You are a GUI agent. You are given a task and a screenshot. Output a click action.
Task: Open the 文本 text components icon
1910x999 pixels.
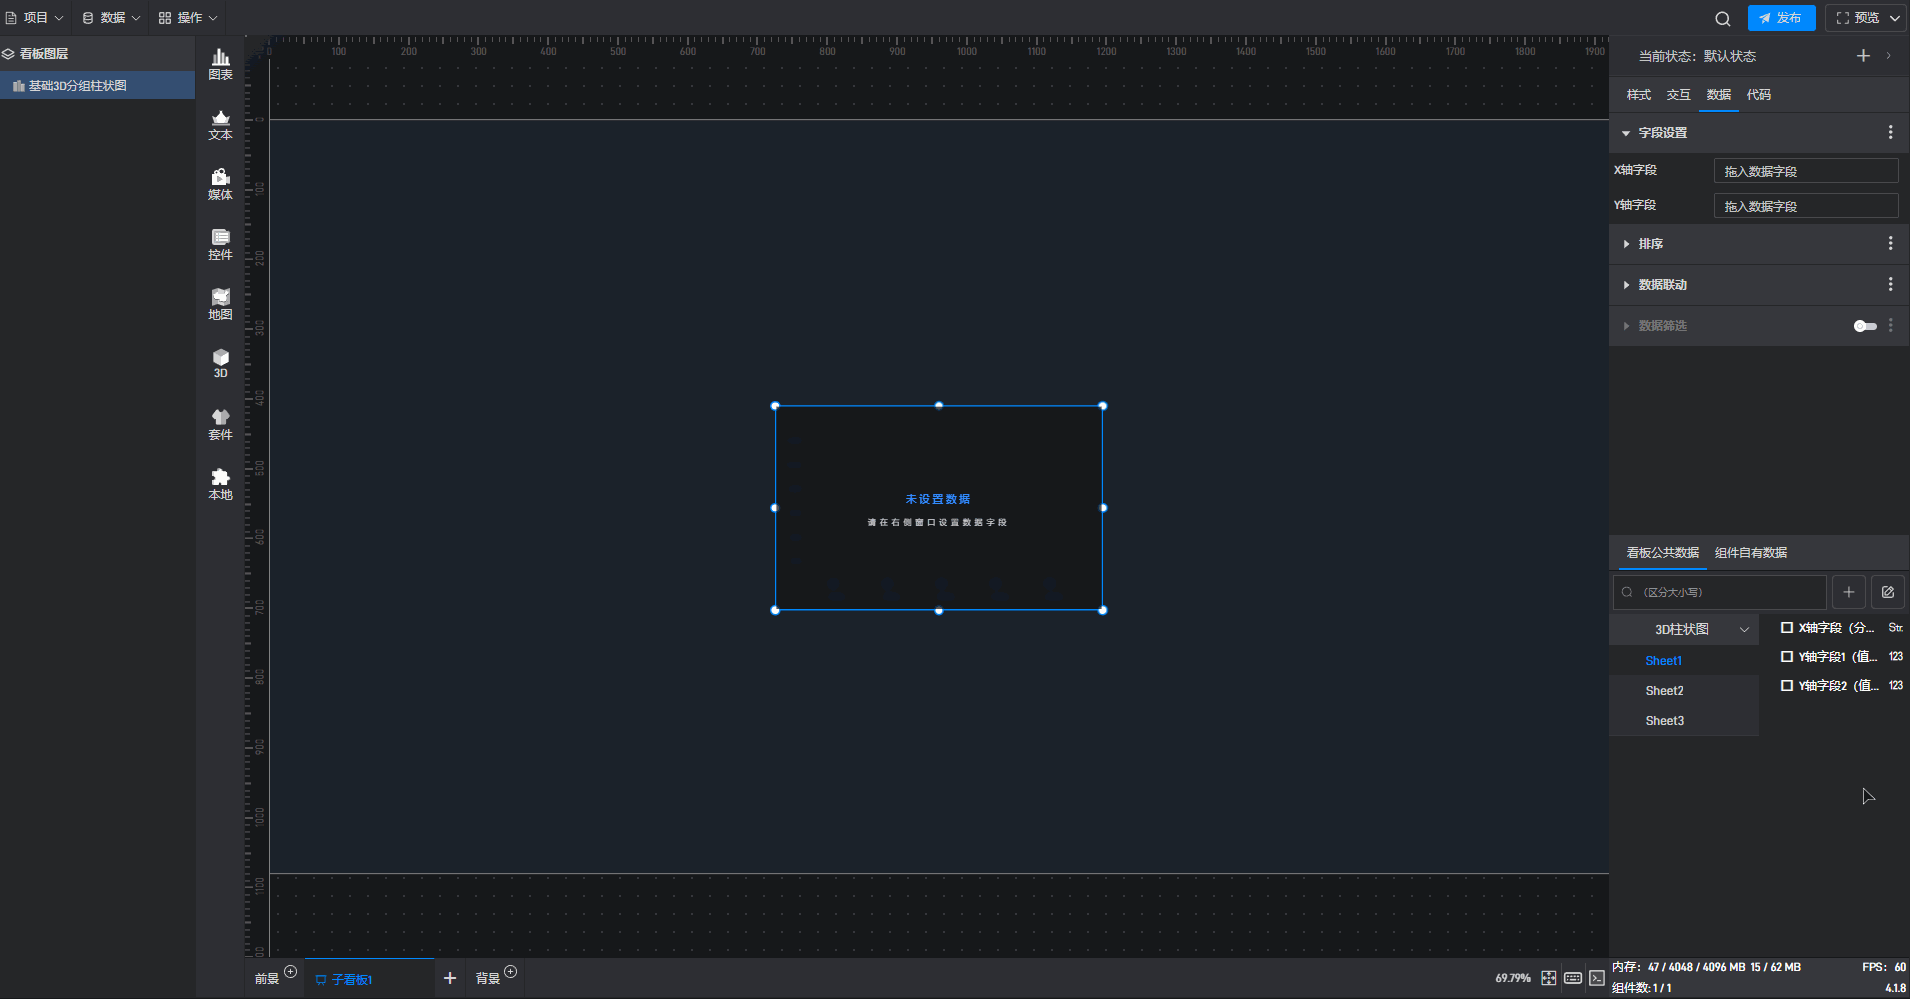tap(220, 124)
